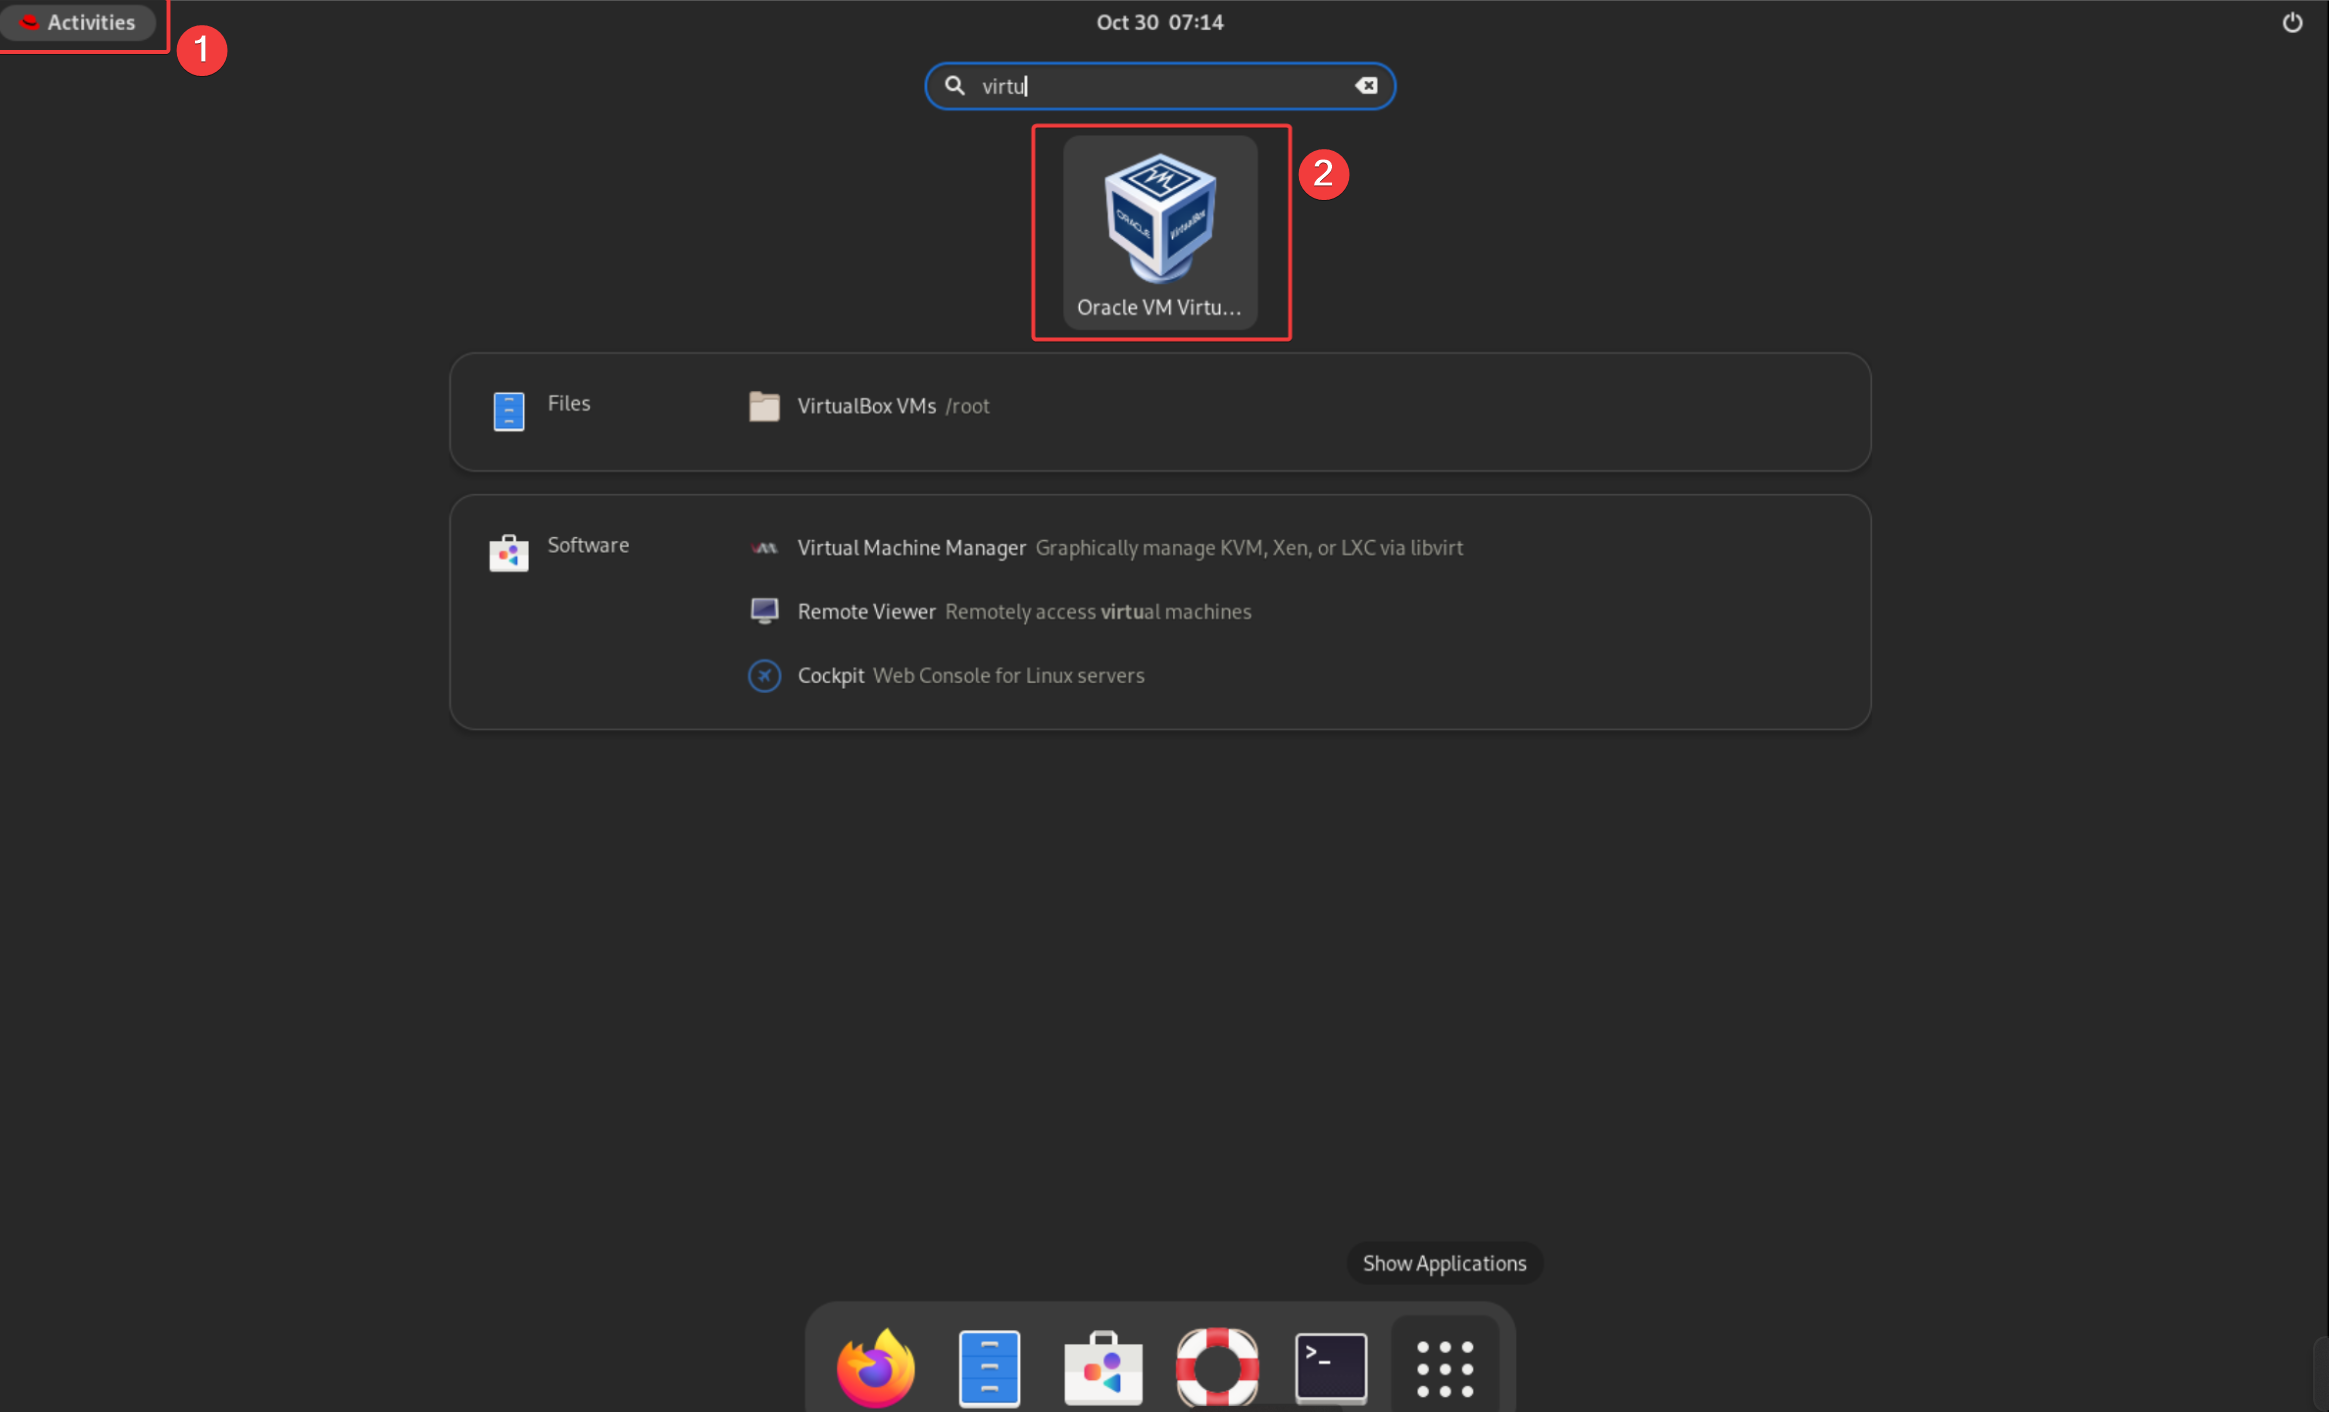
Task: Launch Terminal from the dock
Action: pyautogui.click(x=1331, y=1366)
